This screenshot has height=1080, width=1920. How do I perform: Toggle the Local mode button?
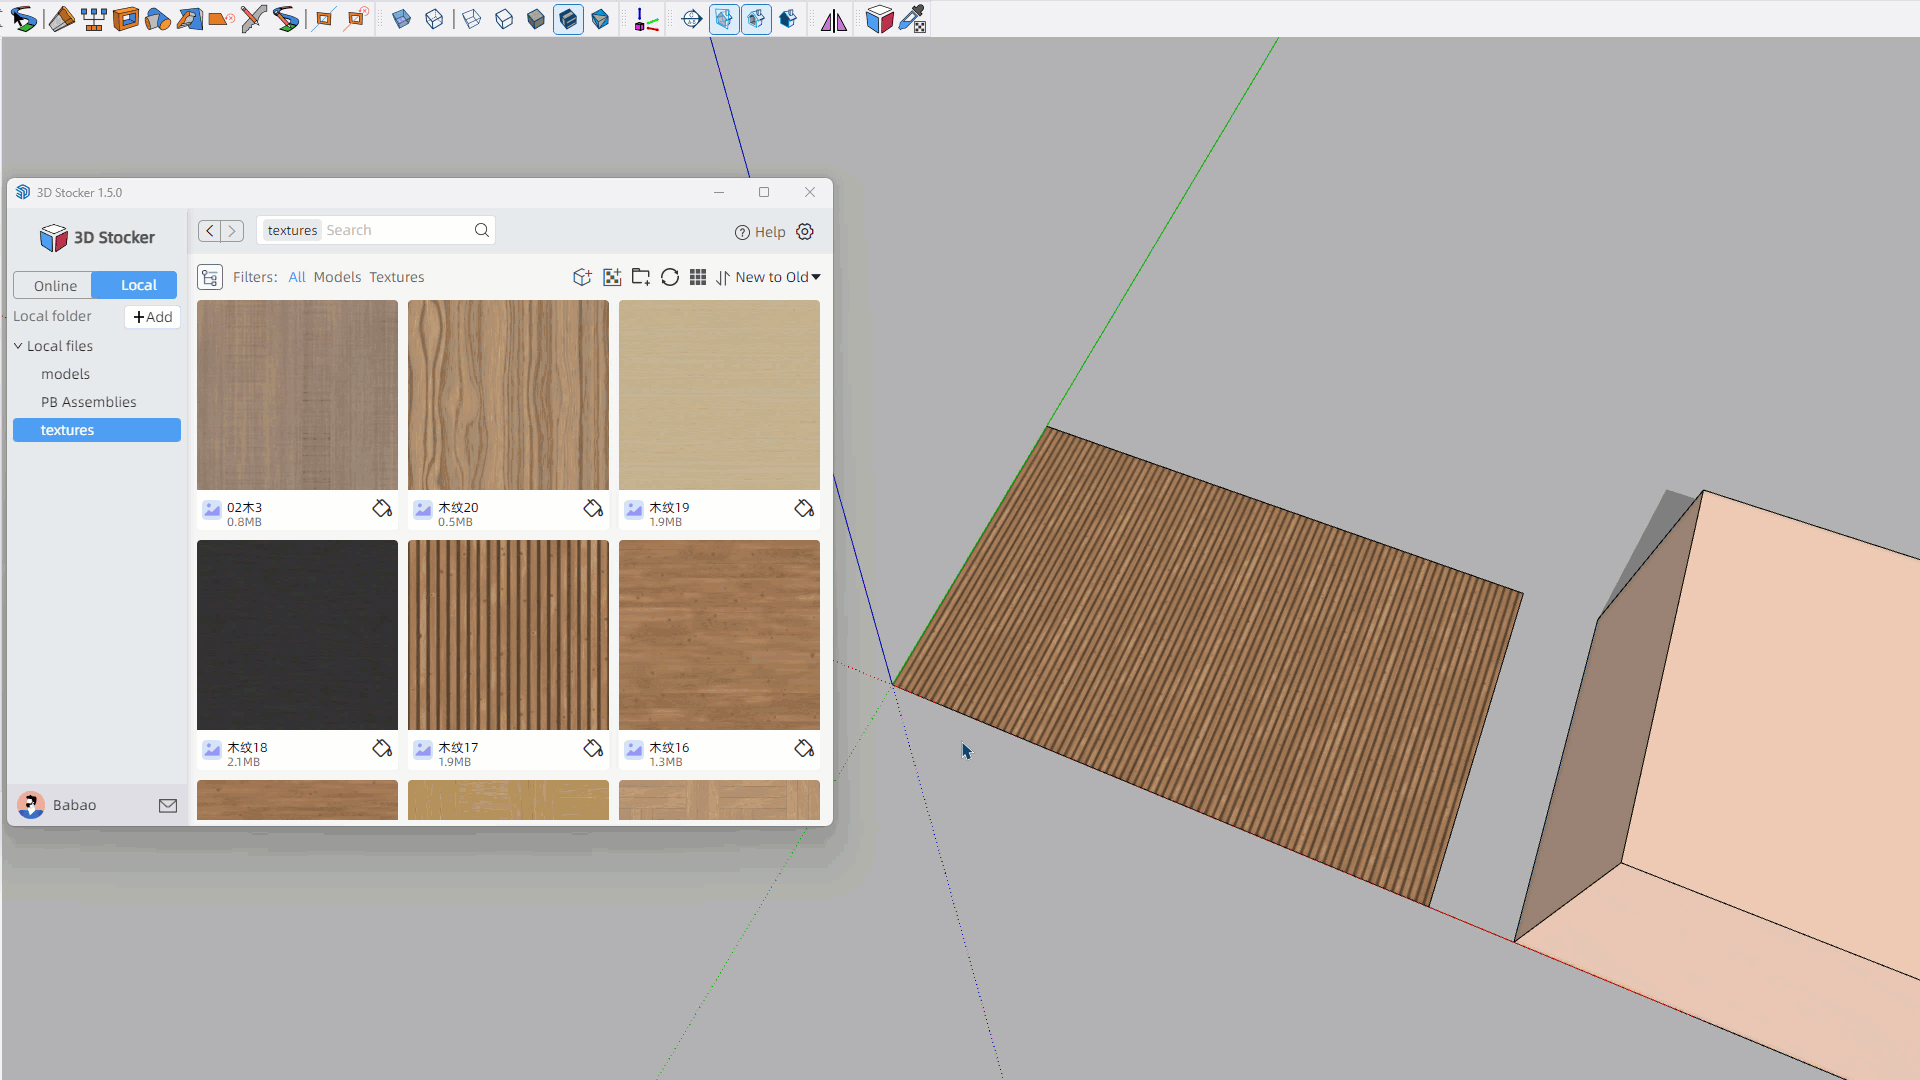(138, 285)
